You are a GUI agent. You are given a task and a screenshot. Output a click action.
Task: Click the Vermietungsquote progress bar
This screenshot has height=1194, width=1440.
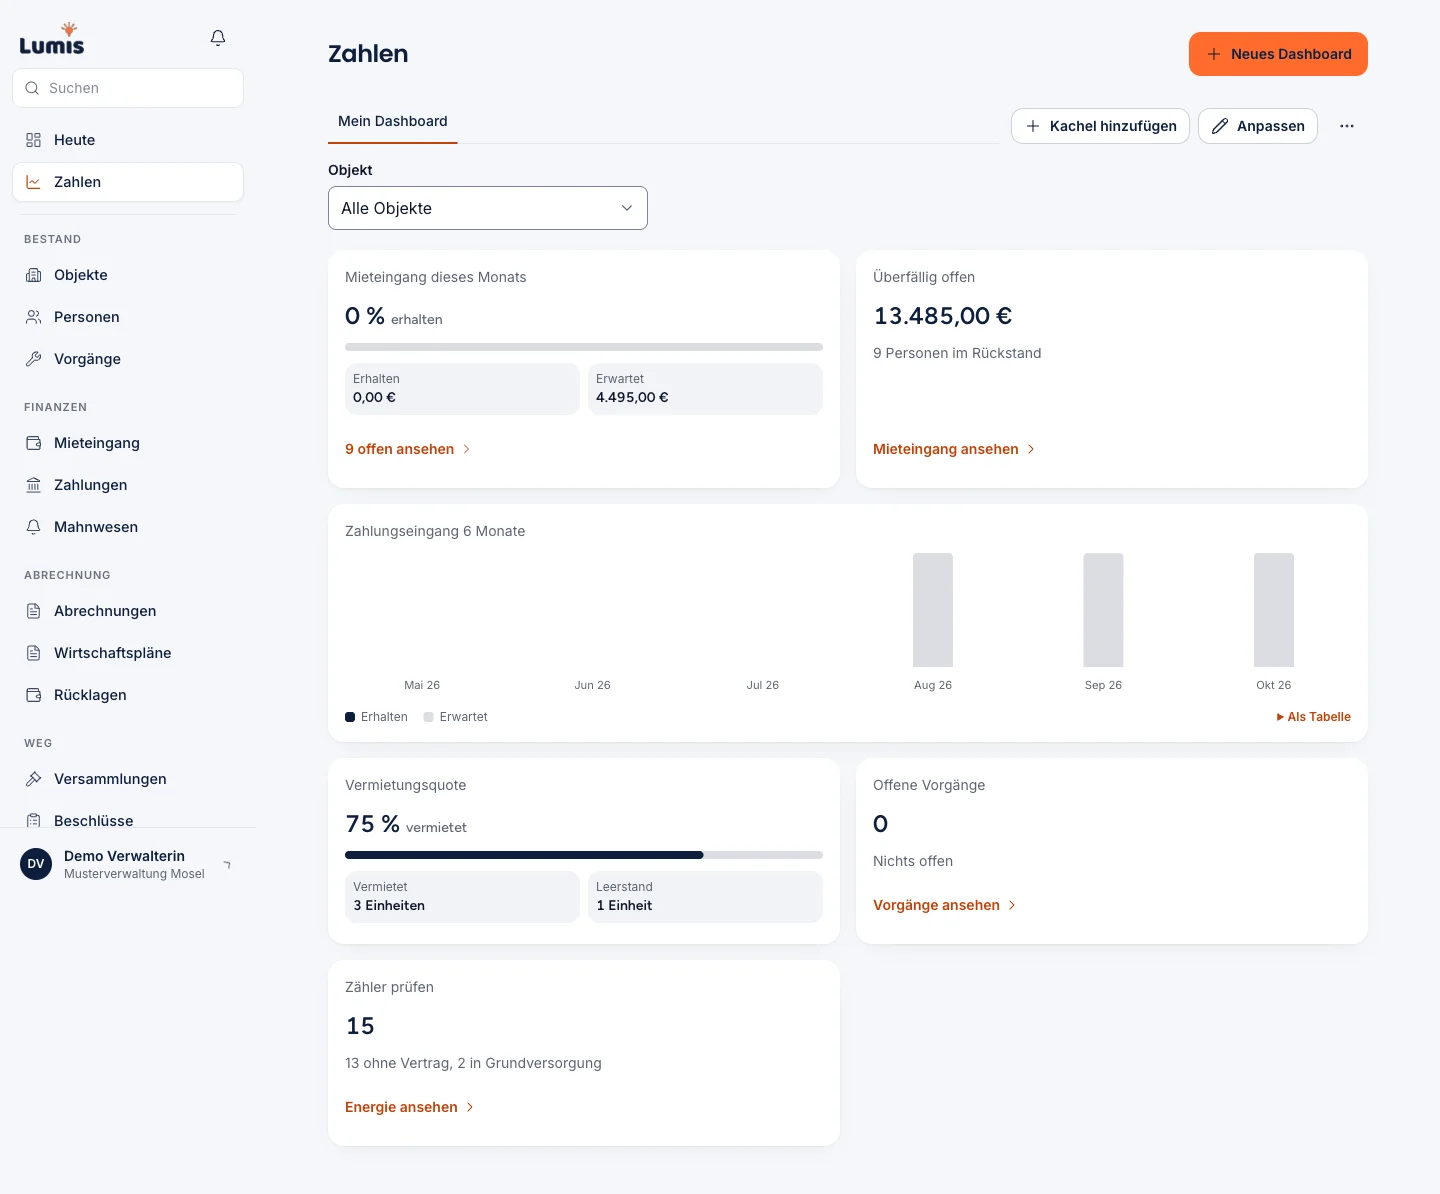584,855
